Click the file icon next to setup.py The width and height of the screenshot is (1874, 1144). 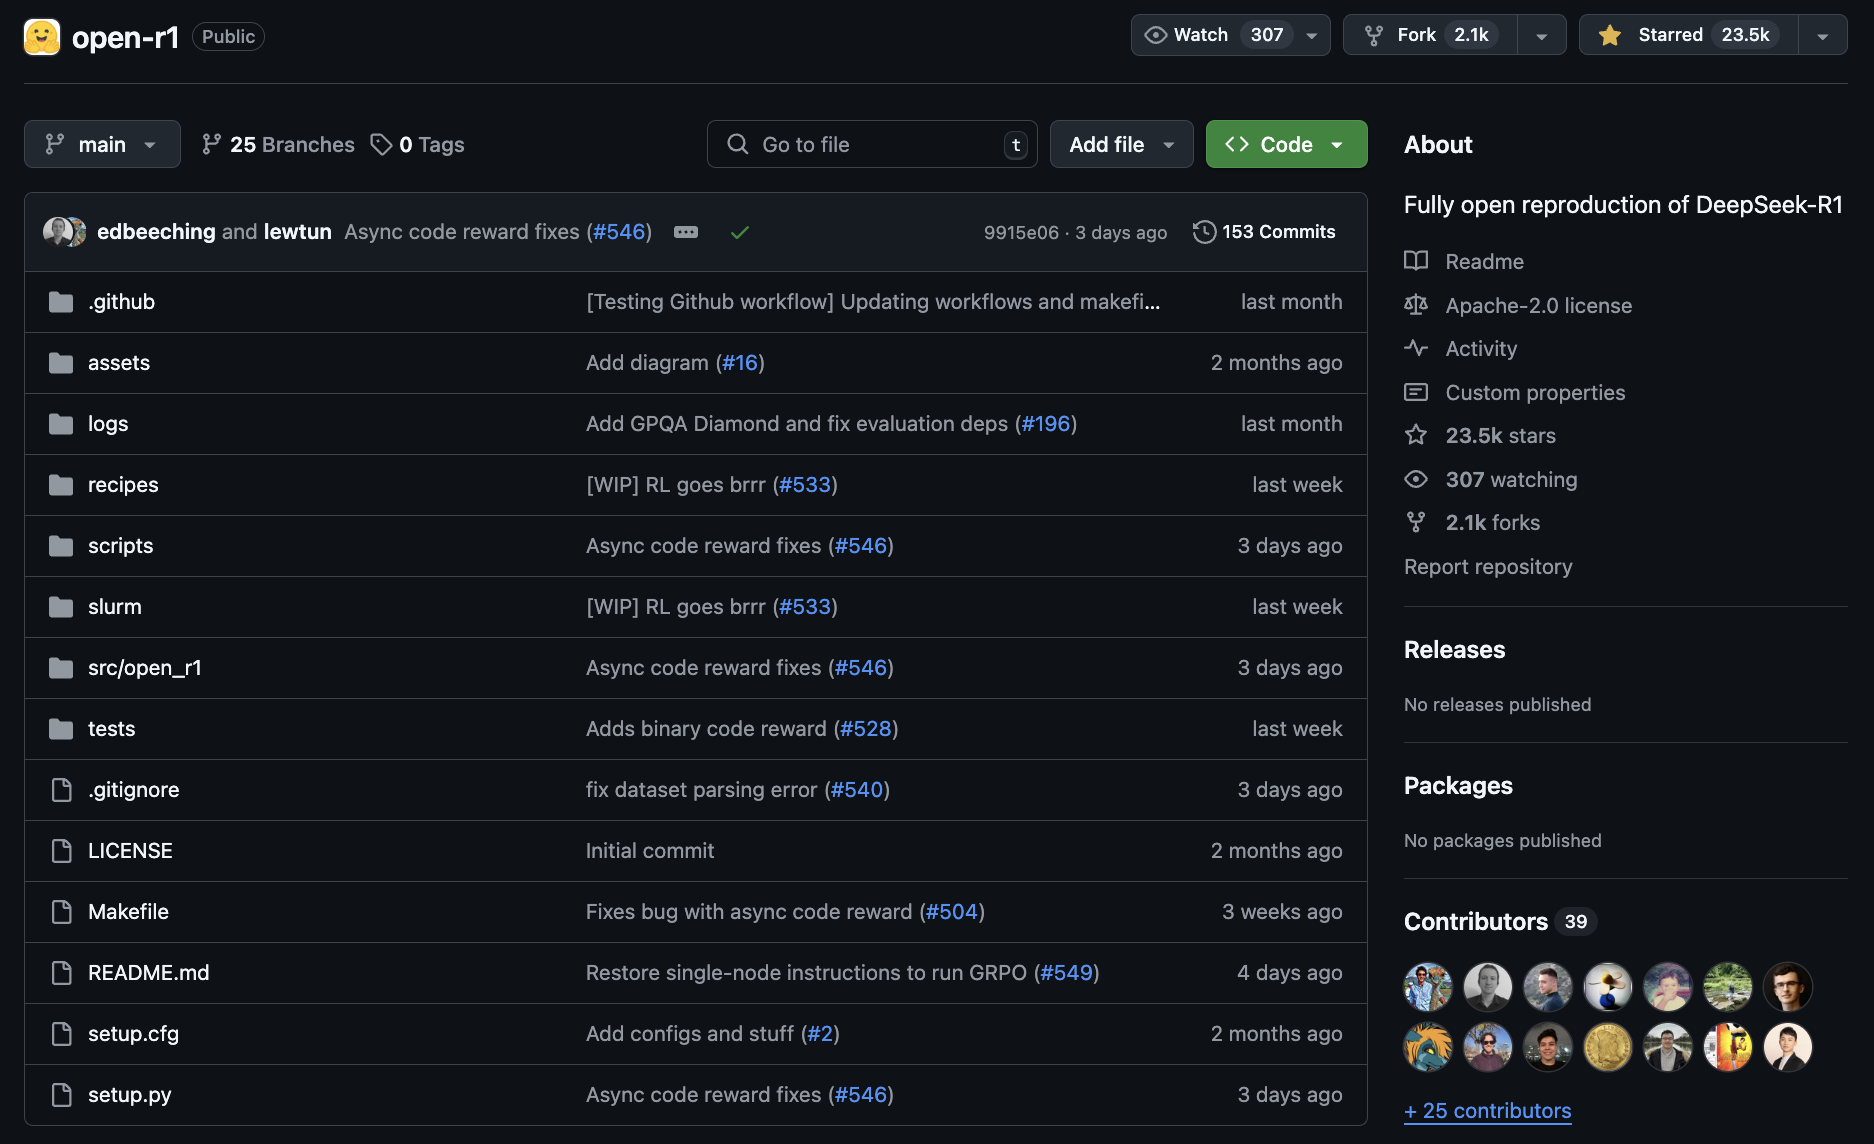point(61,1095)
